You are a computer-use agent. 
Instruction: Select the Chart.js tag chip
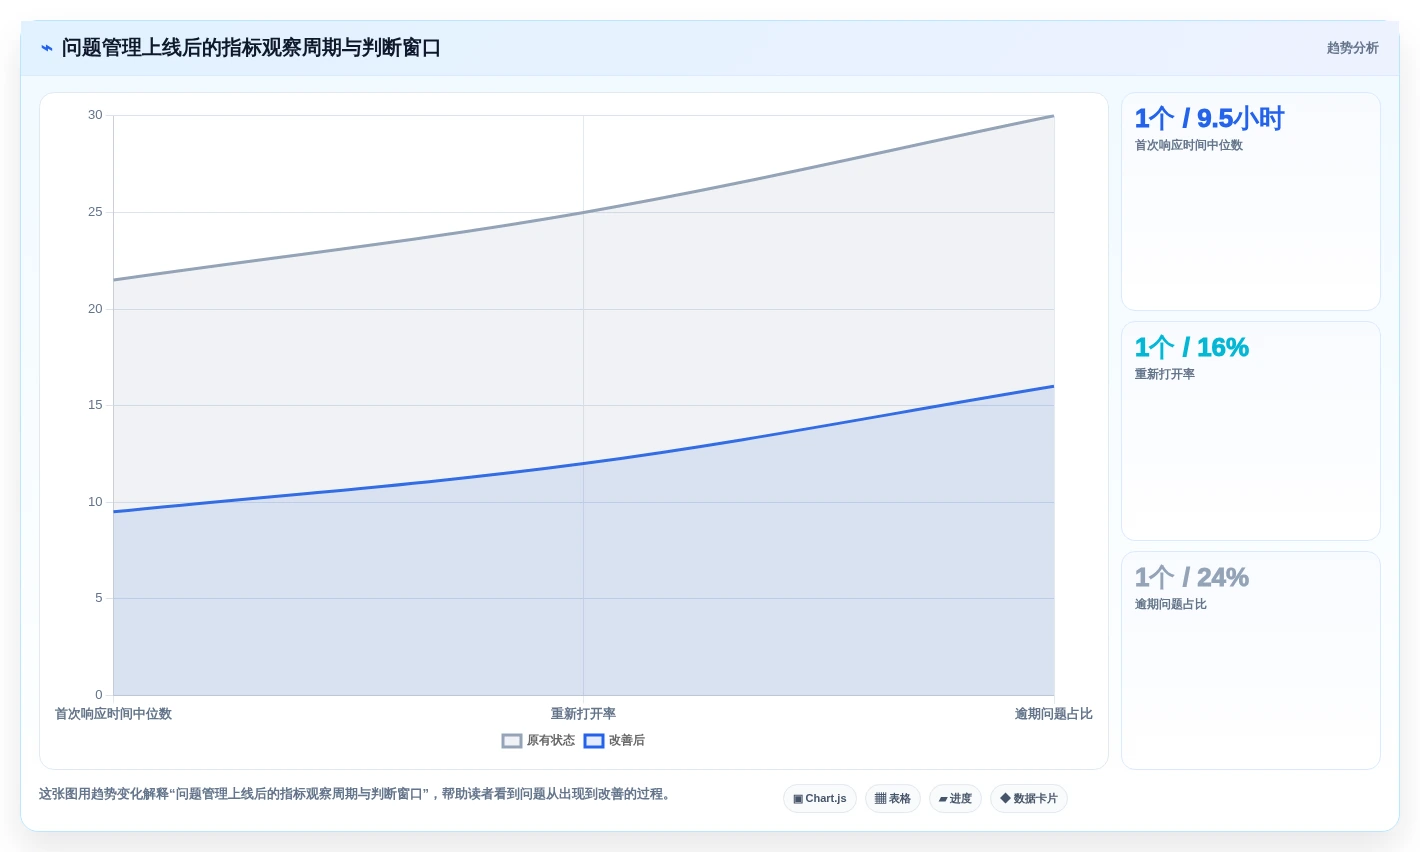(820, 799)
